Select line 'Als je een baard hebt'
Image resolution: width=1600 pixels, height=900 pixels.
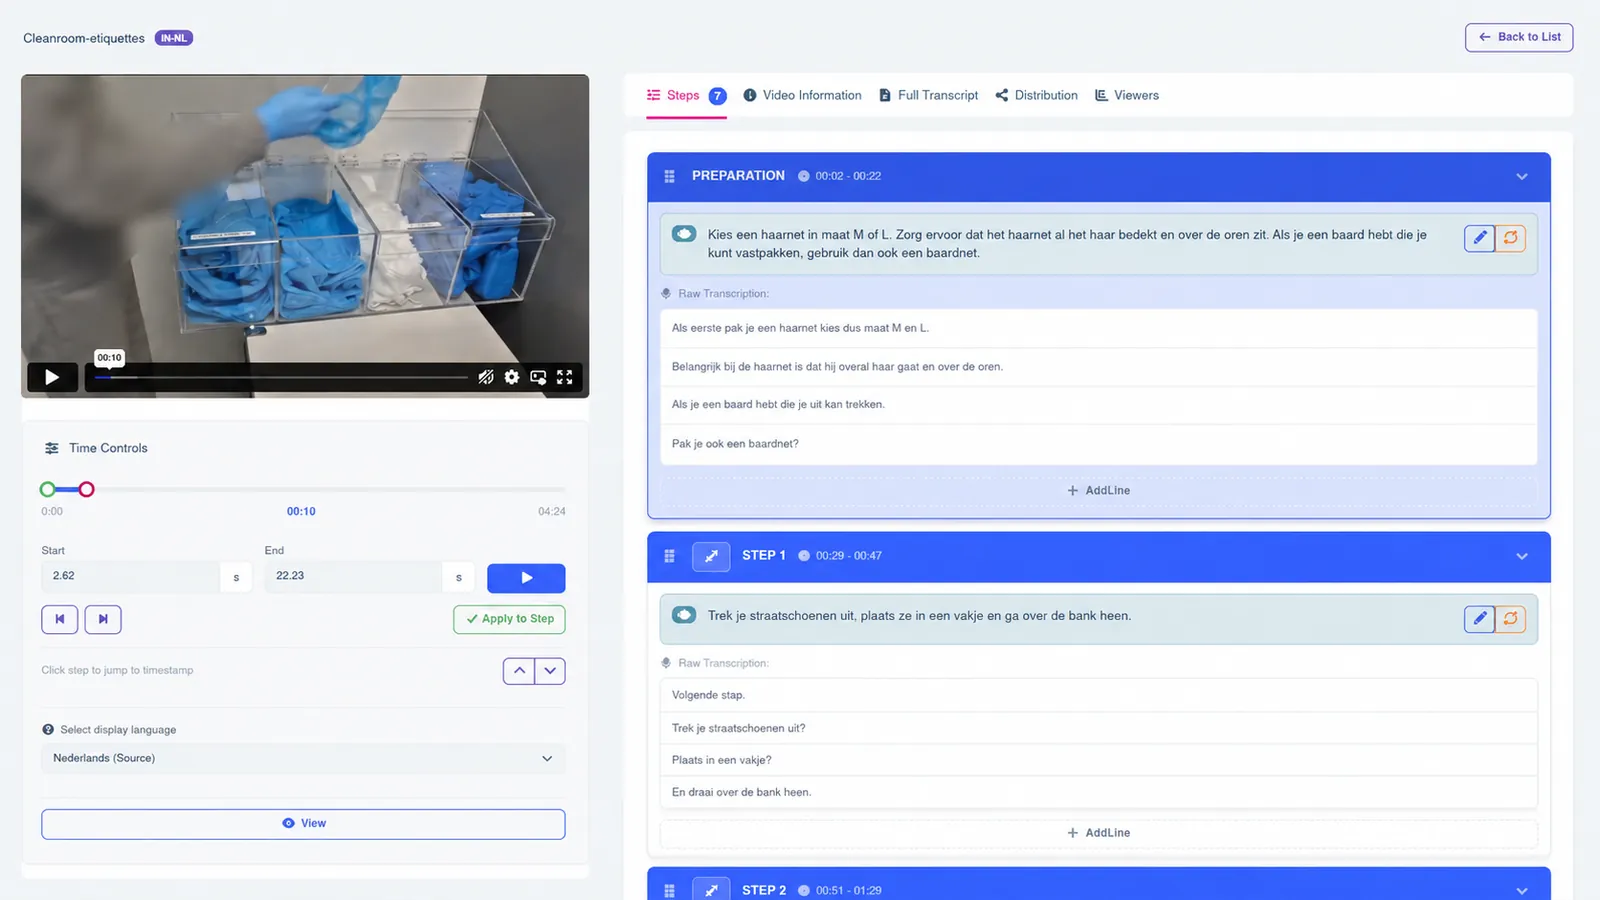pos(1098,405)
